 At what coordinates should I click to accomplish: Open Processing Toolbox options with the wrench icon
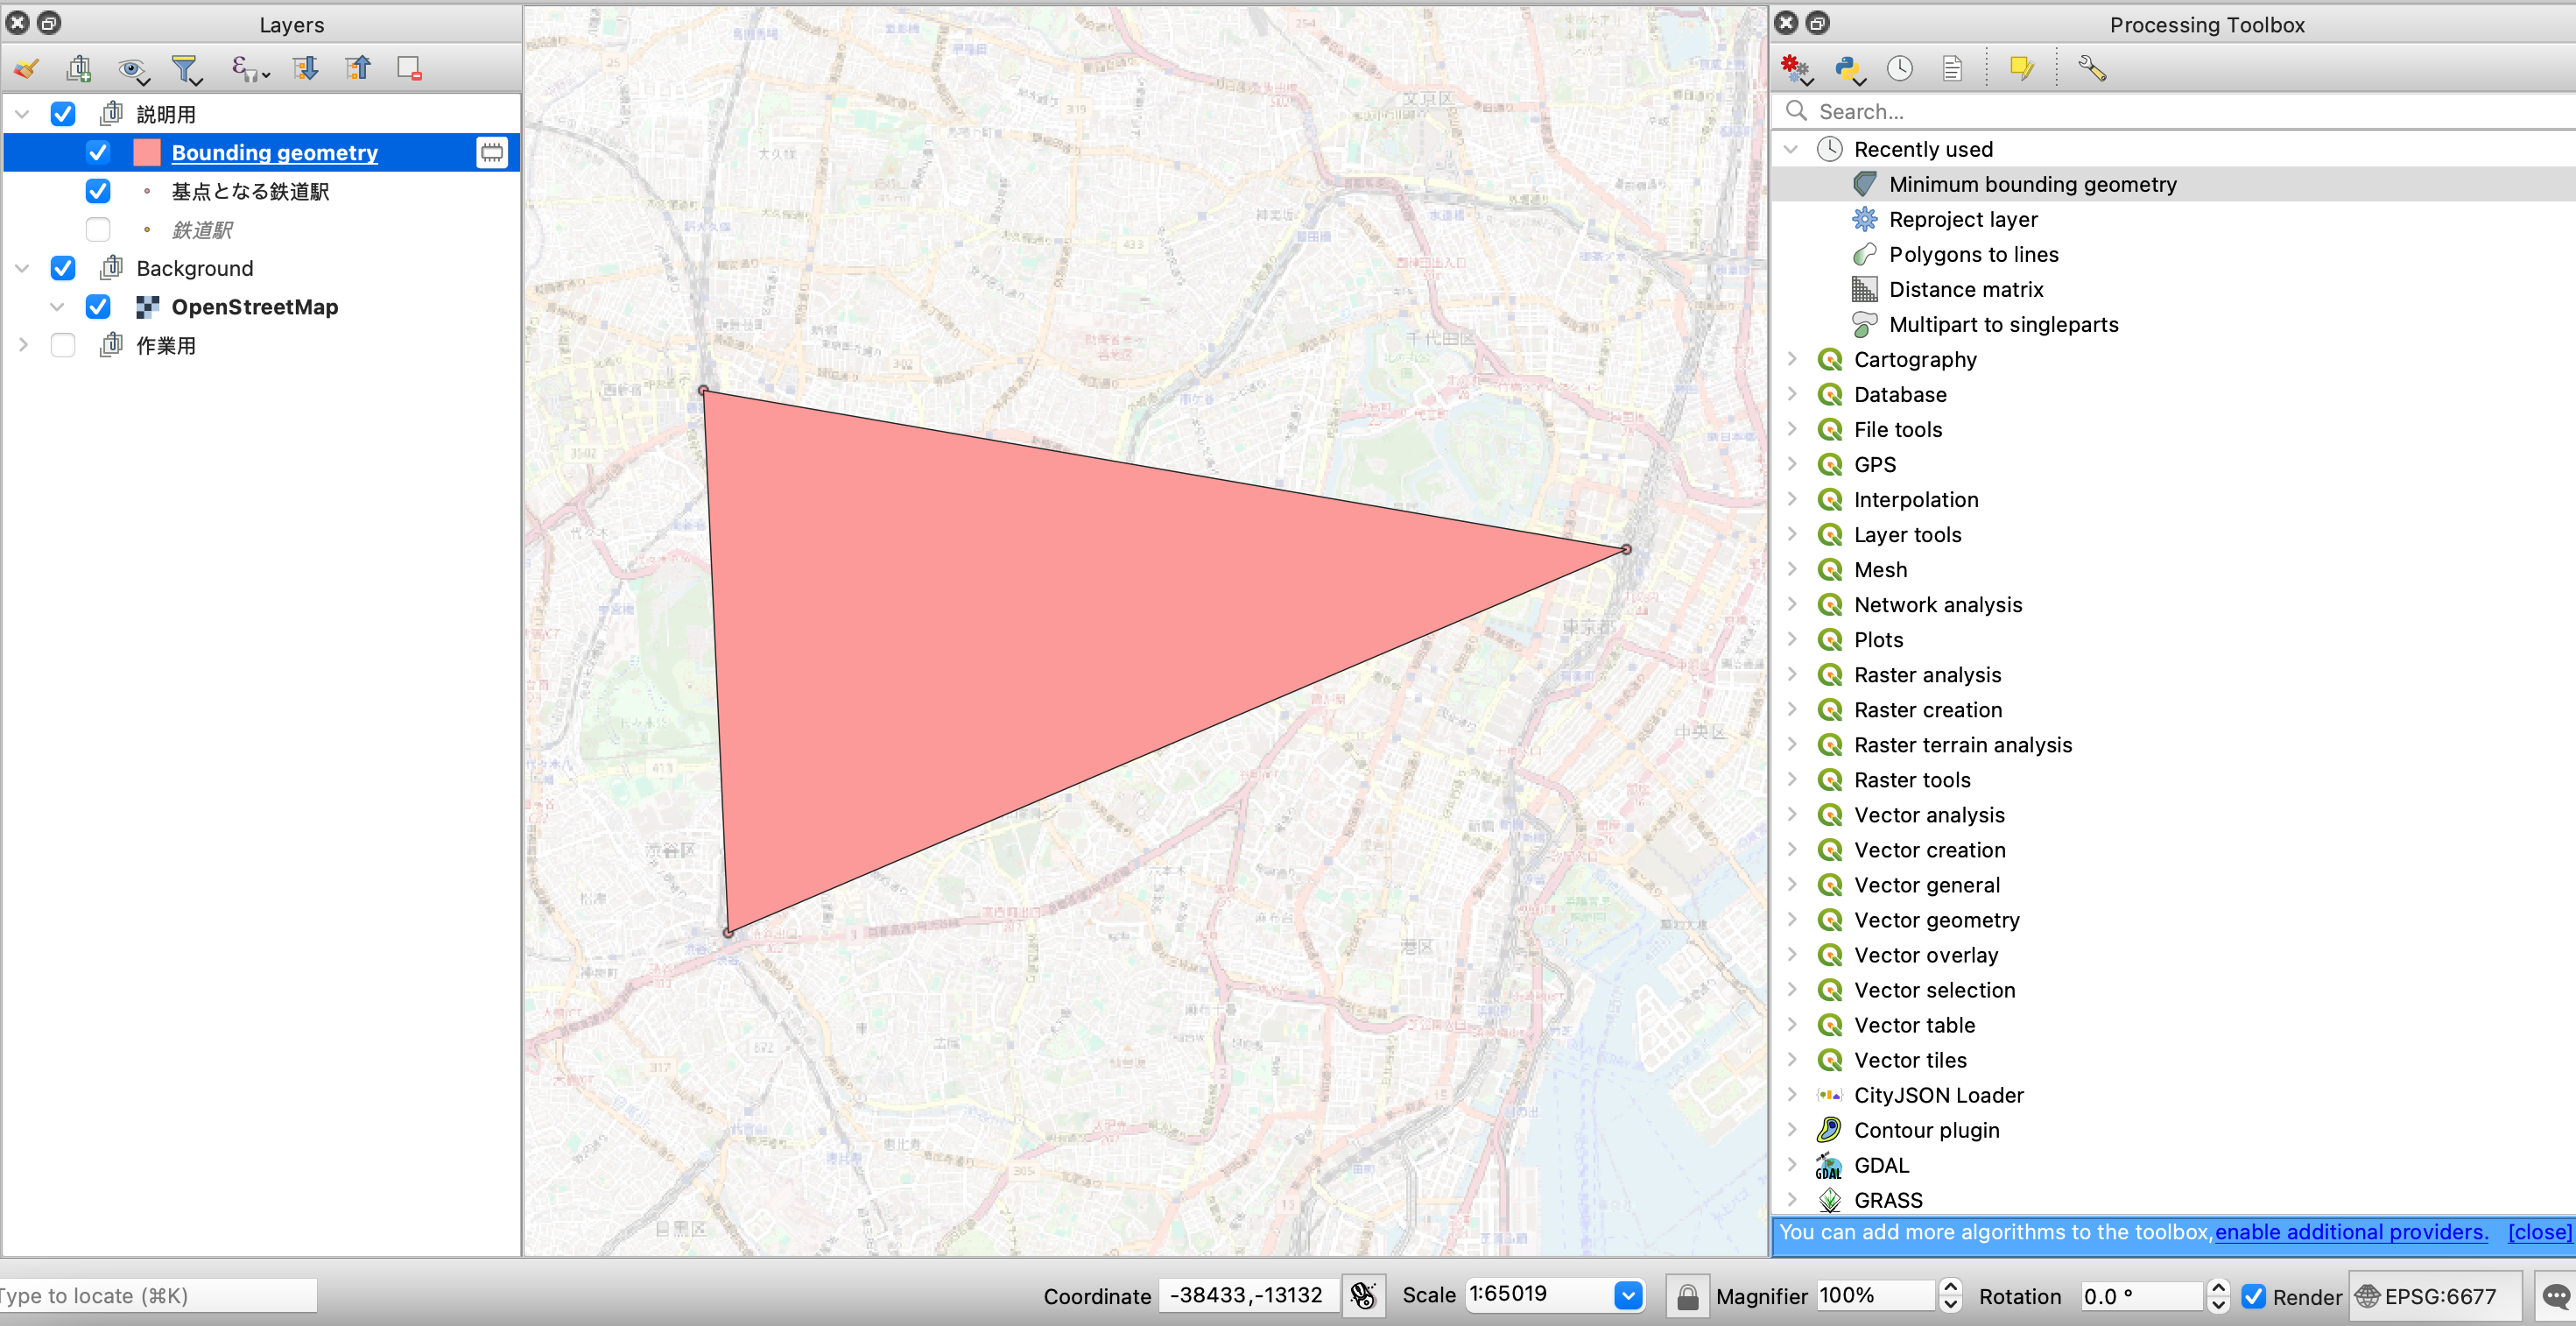pyautogui.click(x=2092, y=67)
